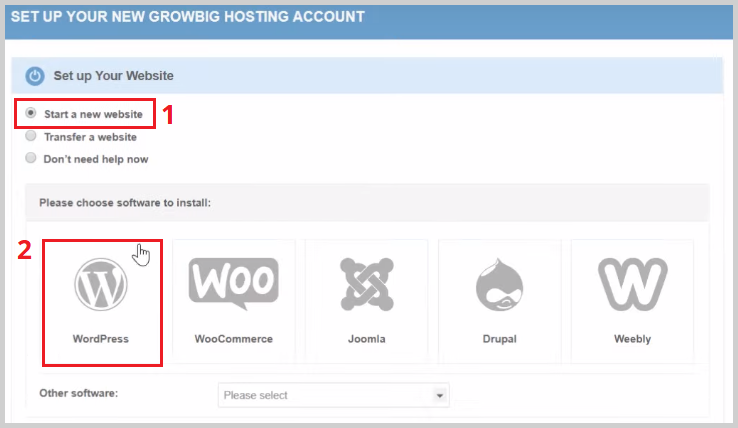
Task: Click the Transfer a website label text
Action: (x=90, y=137)
